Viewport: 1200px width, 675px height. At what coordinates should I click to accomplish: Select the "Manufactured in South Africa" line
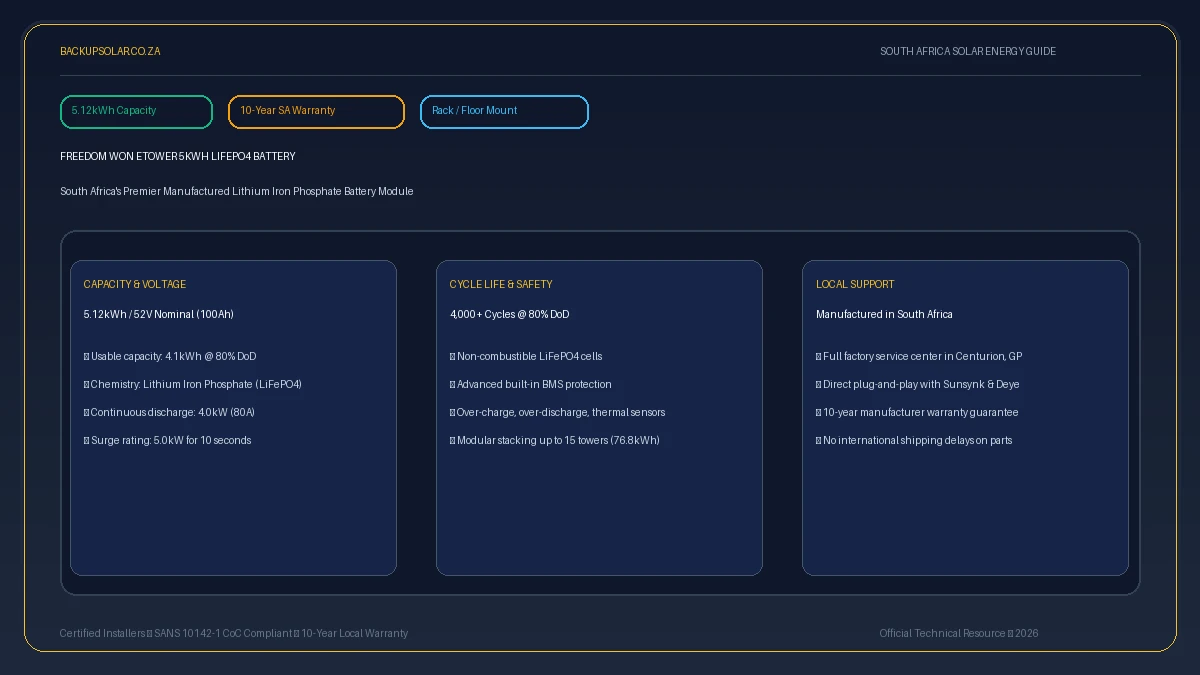pyautogui.click(x=884, y=315)
